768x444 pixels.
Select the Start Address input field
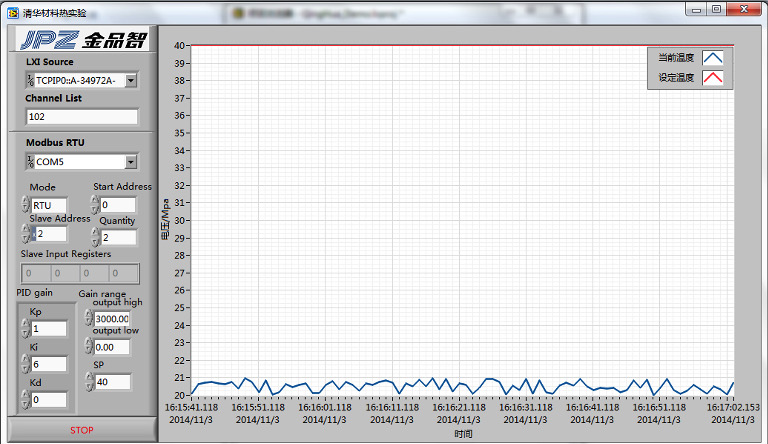coord(117,205)
